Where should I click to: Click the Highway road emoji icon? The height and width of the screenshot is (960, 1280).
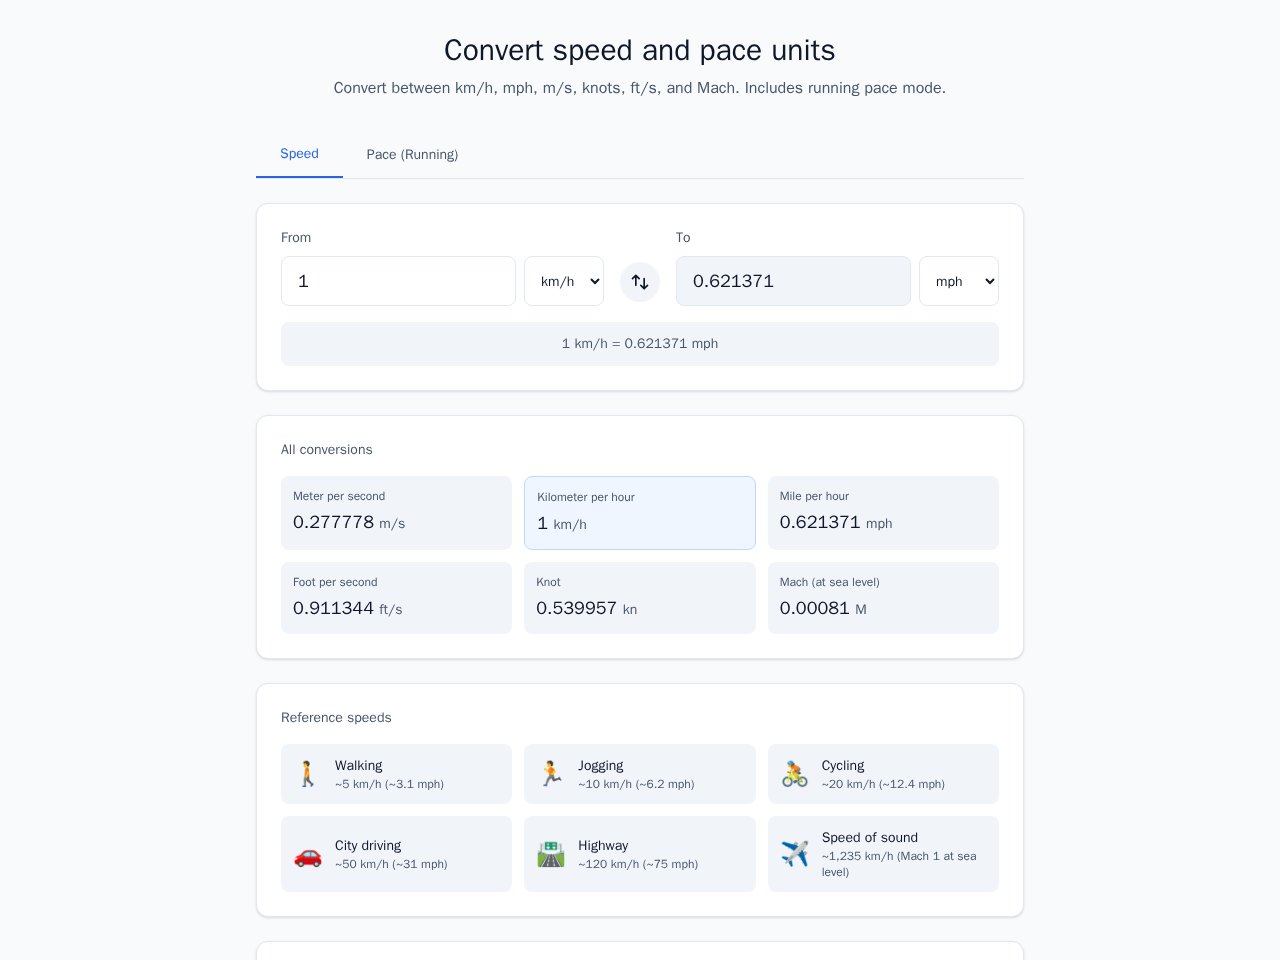point(551,854)
